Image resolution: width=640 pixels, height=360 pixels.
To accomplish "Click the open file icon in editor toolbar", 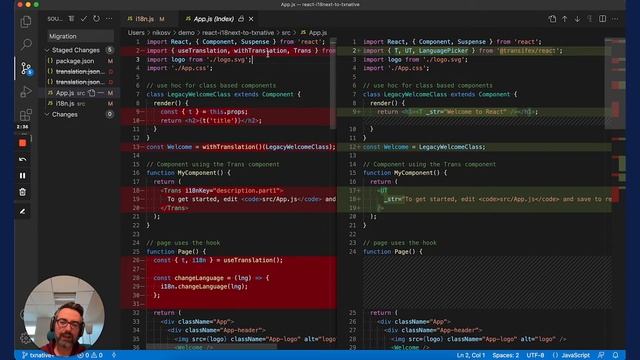I will coord(552,19).
